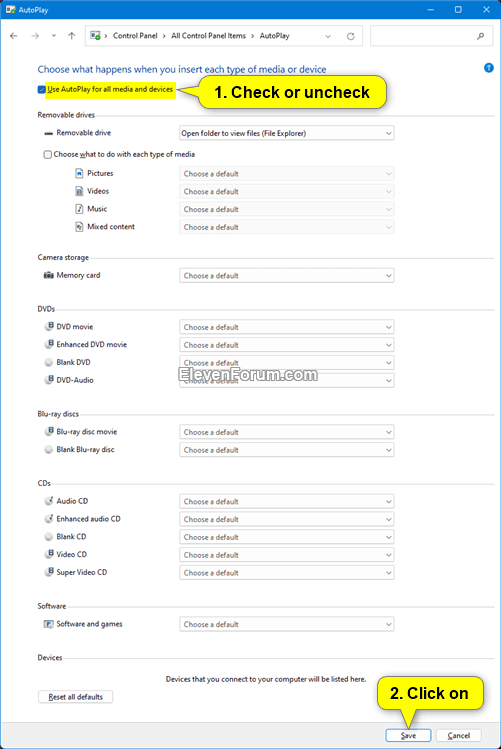Click the Audio CD icon
Viewport: 501px width, 749px height.
[49, 501]
